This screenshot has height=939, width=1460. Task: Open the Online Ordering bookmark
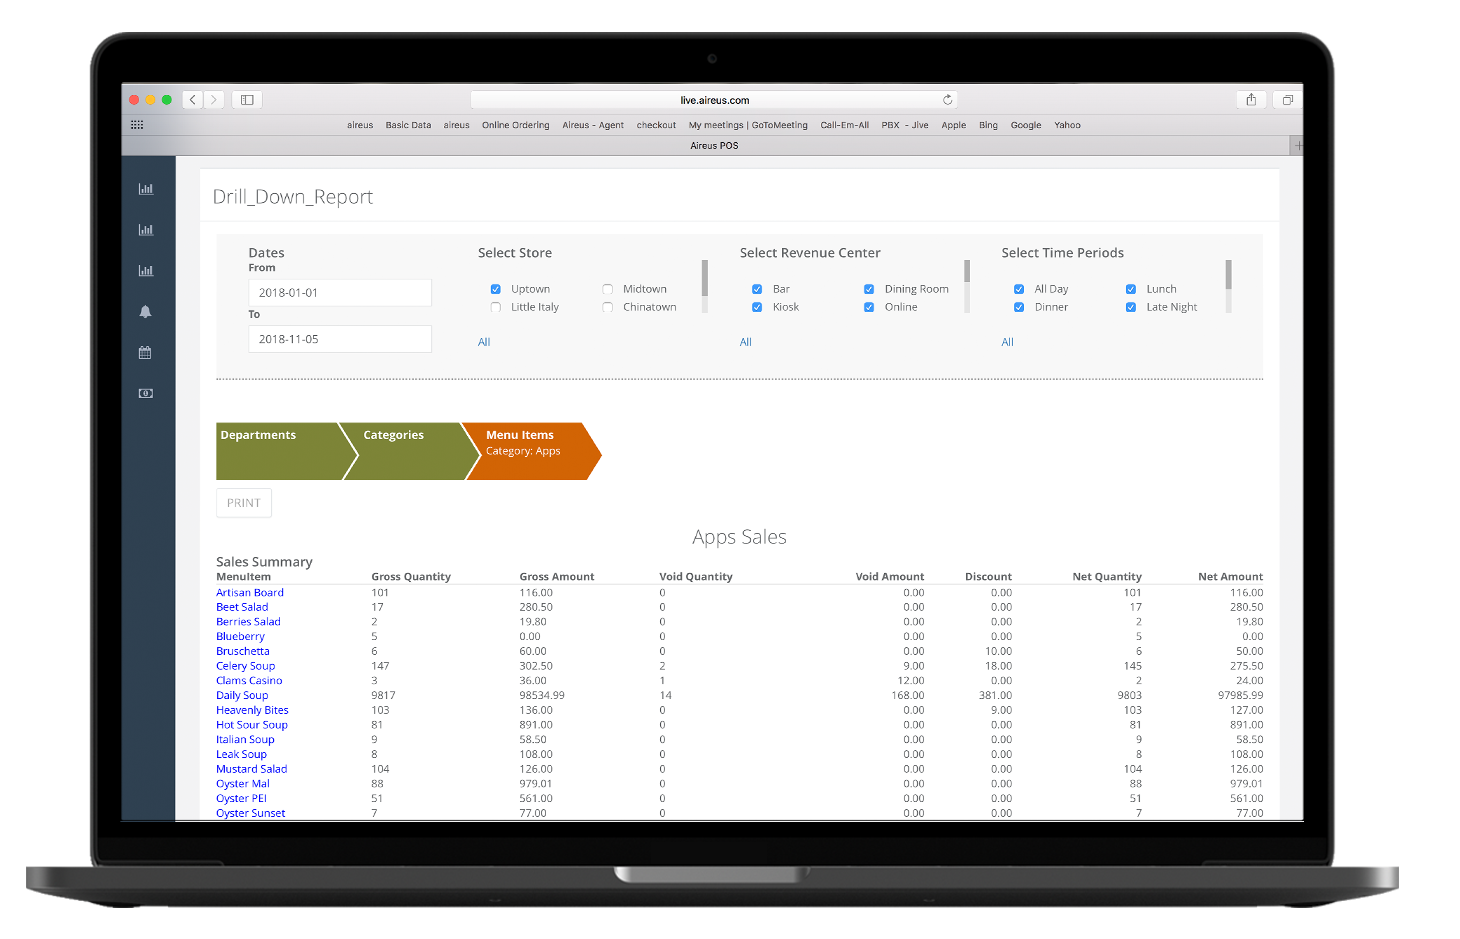[x=515, y=125]
